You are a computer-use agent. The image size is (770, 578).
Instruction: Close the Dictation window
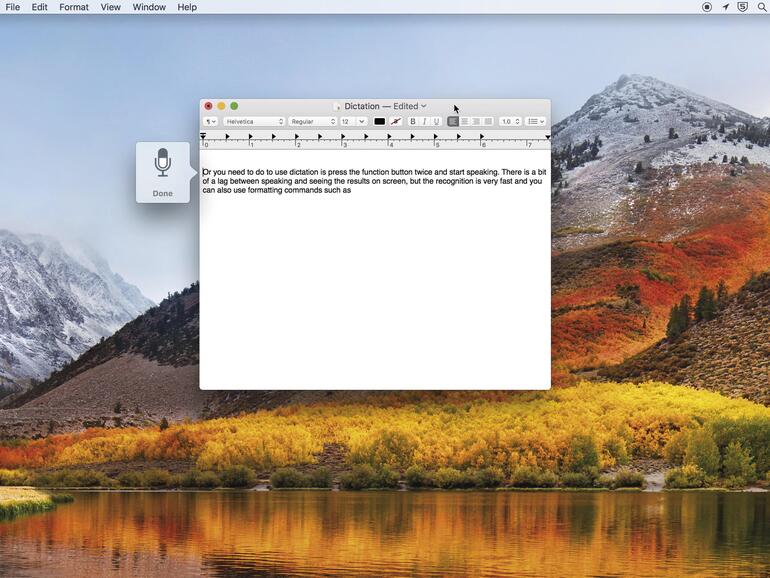[x=208, y=106]
